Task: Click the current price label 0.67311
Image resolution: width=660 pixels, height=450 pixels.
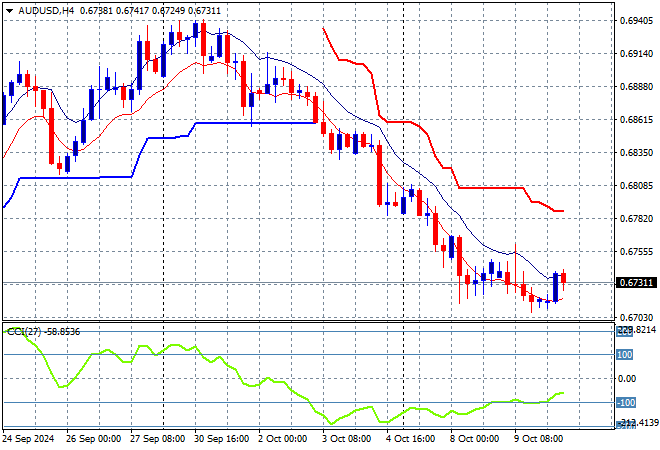Action: [x=635, y=283]
